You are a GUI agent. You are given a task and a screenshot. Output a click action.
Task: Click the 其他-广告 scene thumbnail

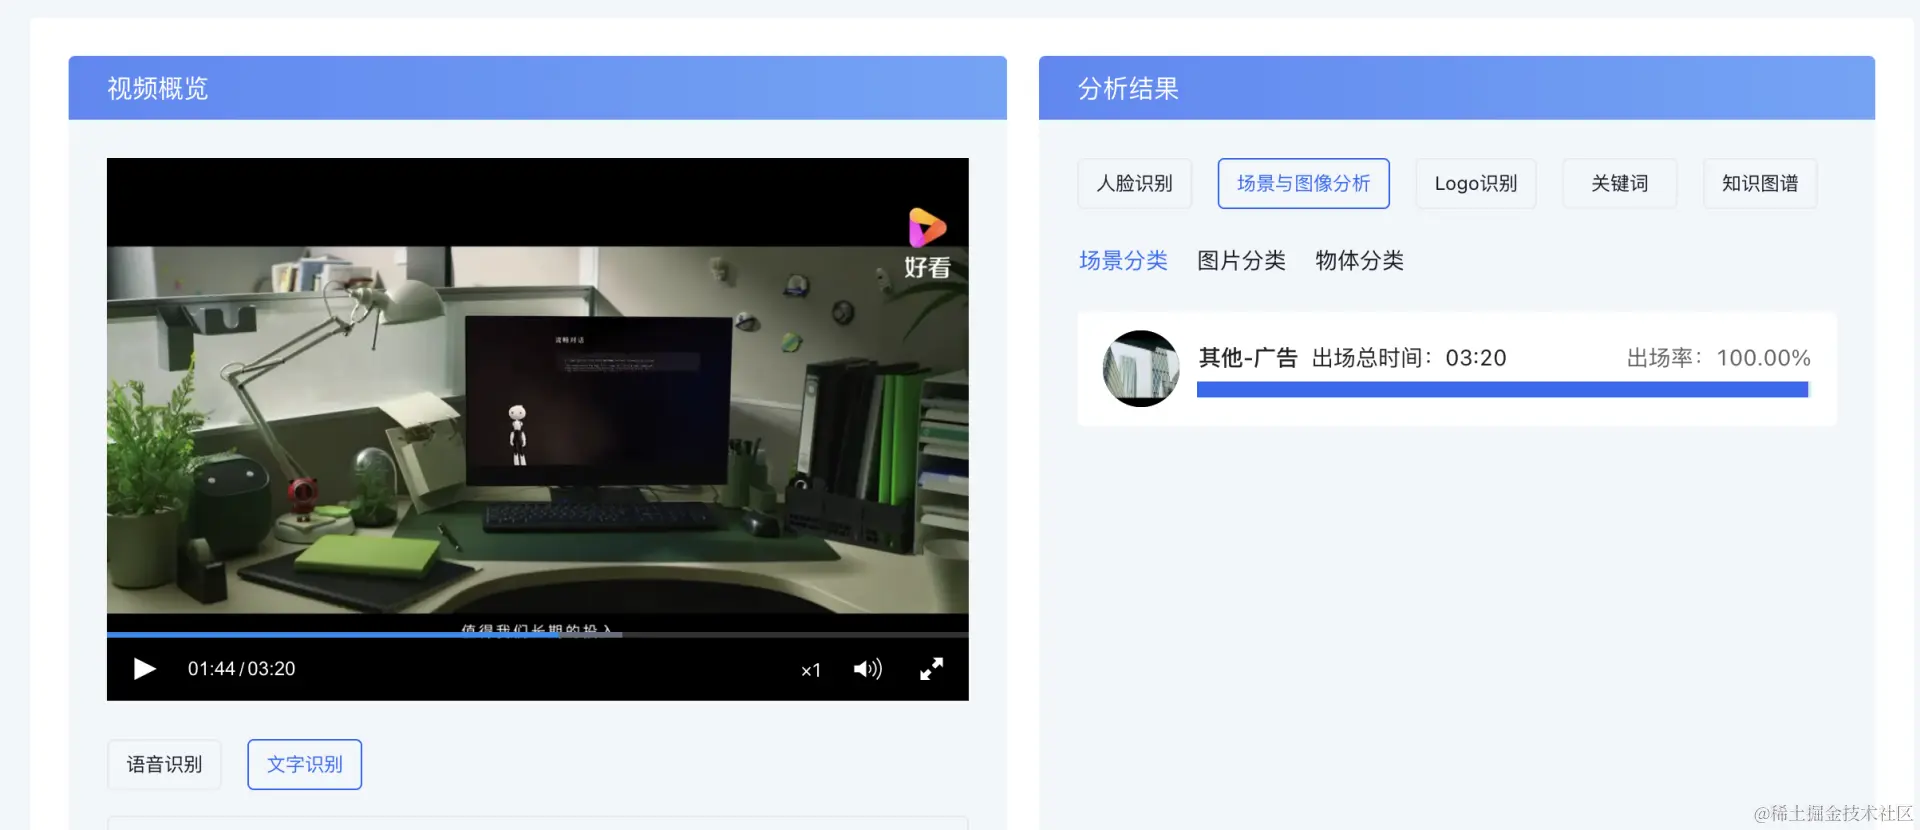1141,368
